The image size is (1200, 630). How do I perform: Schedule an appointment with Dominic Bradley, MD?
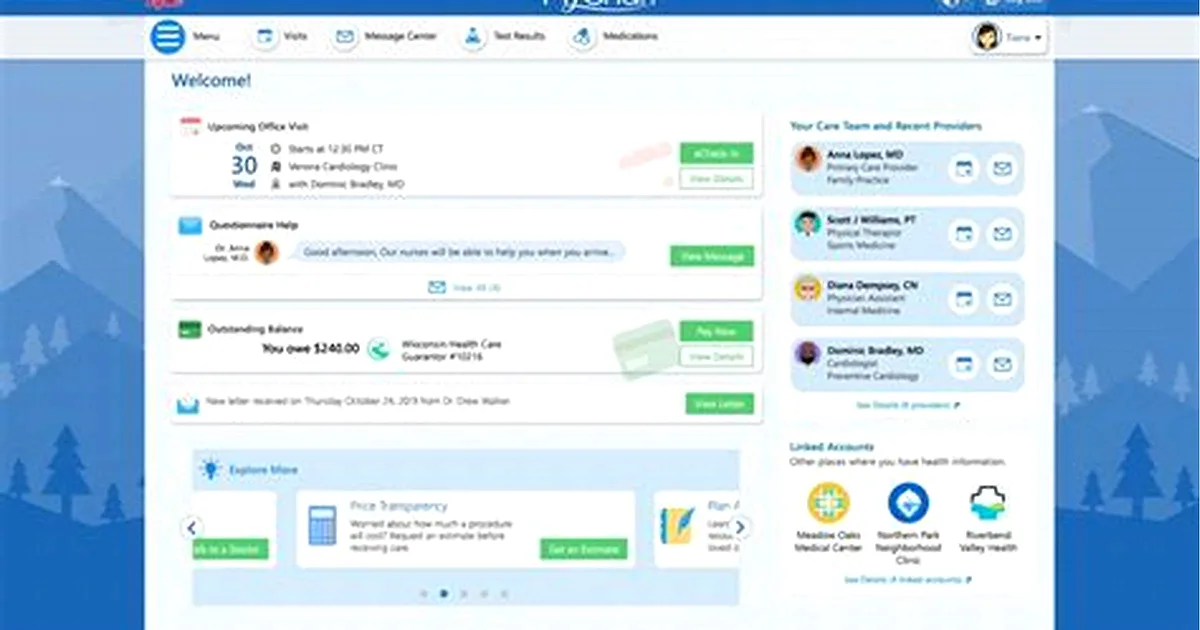963,365
